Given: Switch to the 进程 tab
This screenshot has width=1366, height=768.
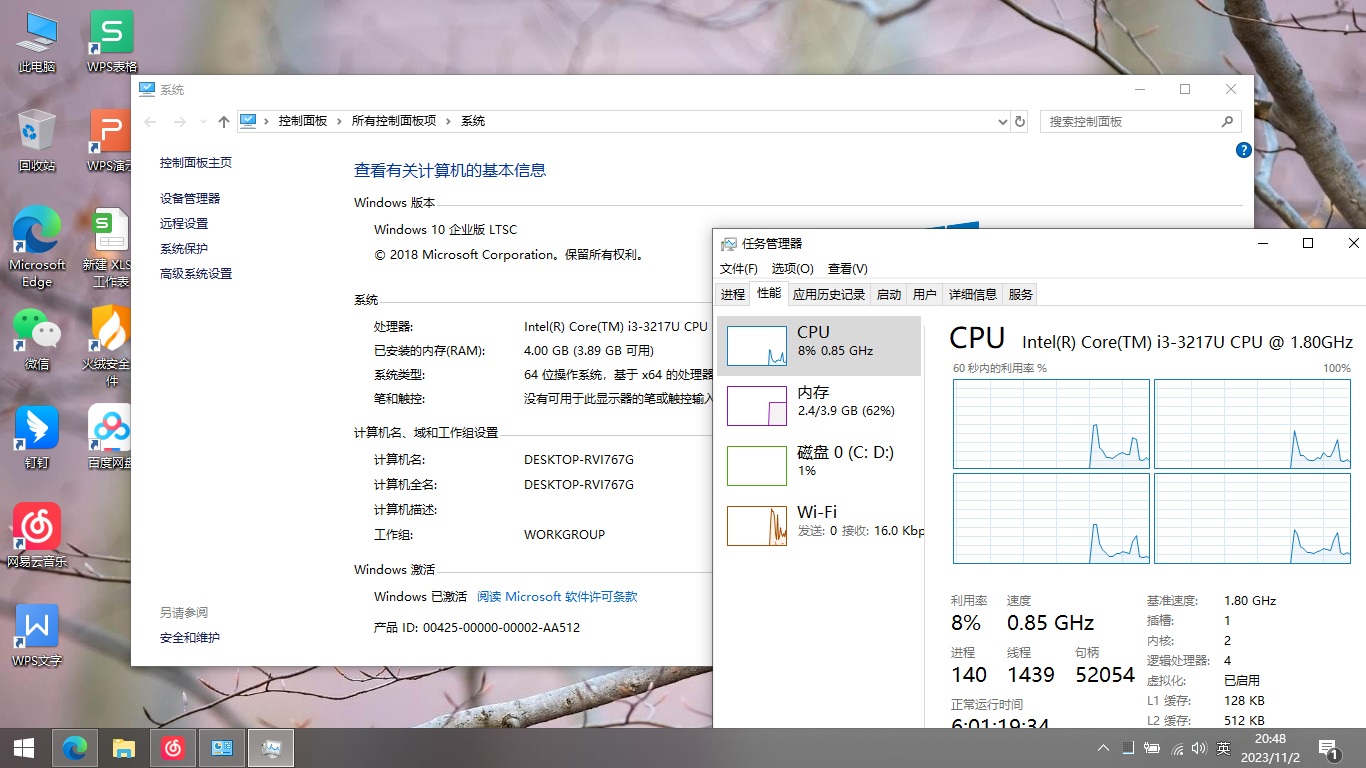Looking at the screenshot, I should point(733,294).
